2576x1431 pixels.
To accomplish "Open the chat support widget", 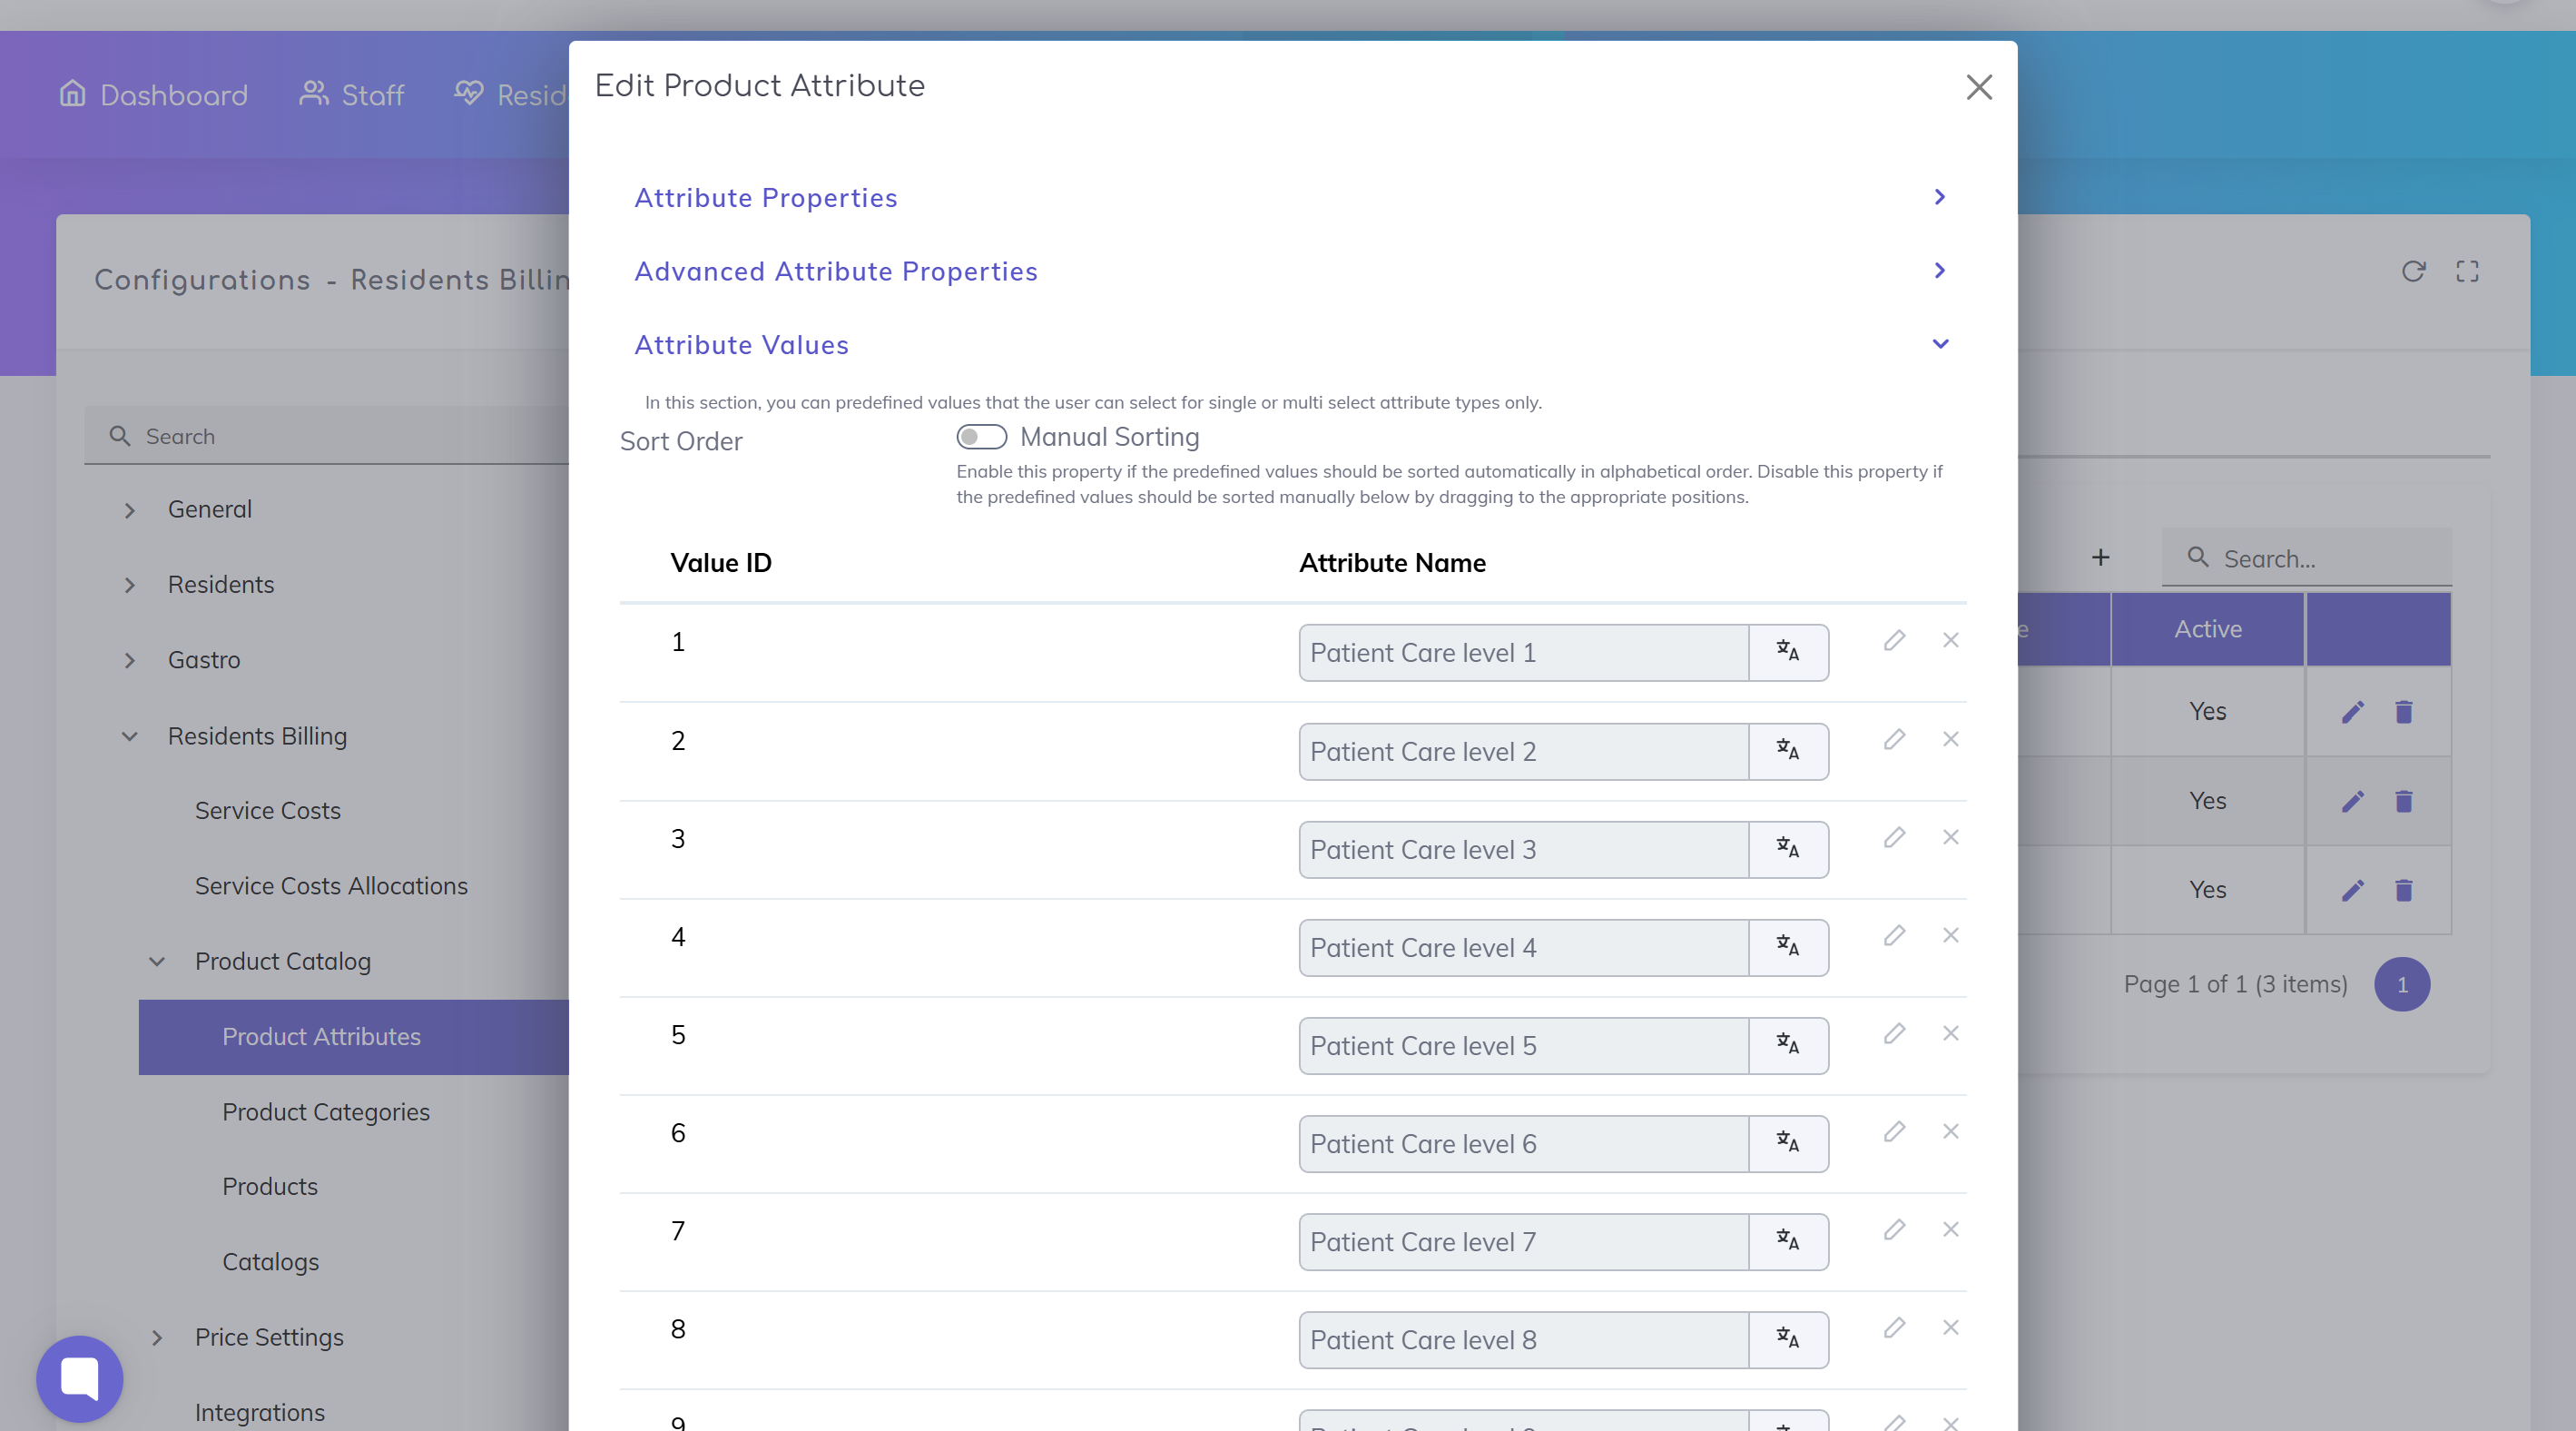I will point(80,1378).
